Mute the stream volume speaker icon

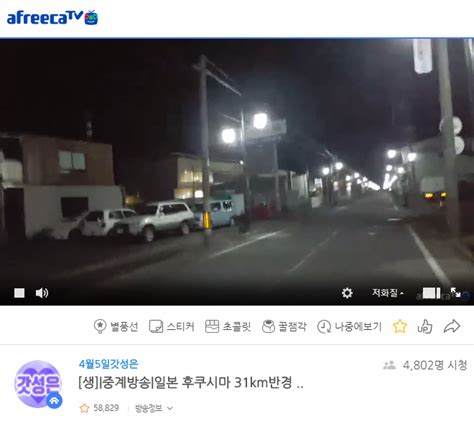click(42, 293)
